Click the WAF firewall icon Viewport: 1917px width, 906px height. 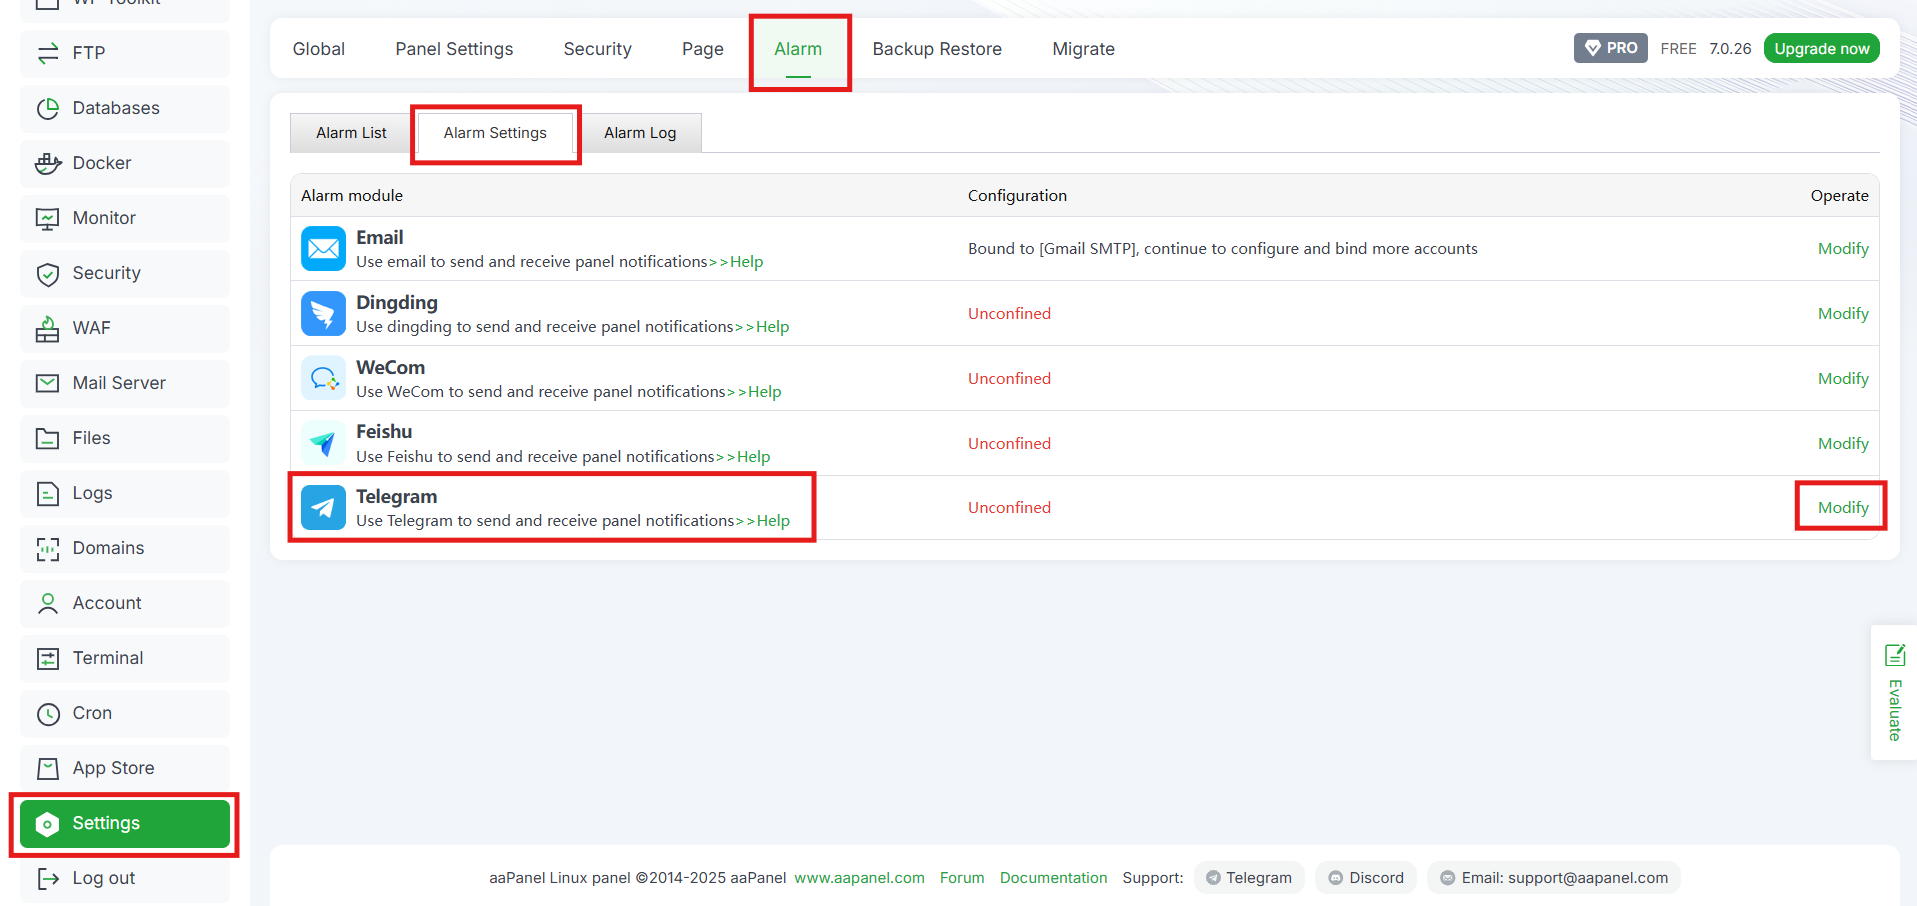pos(47,328)
